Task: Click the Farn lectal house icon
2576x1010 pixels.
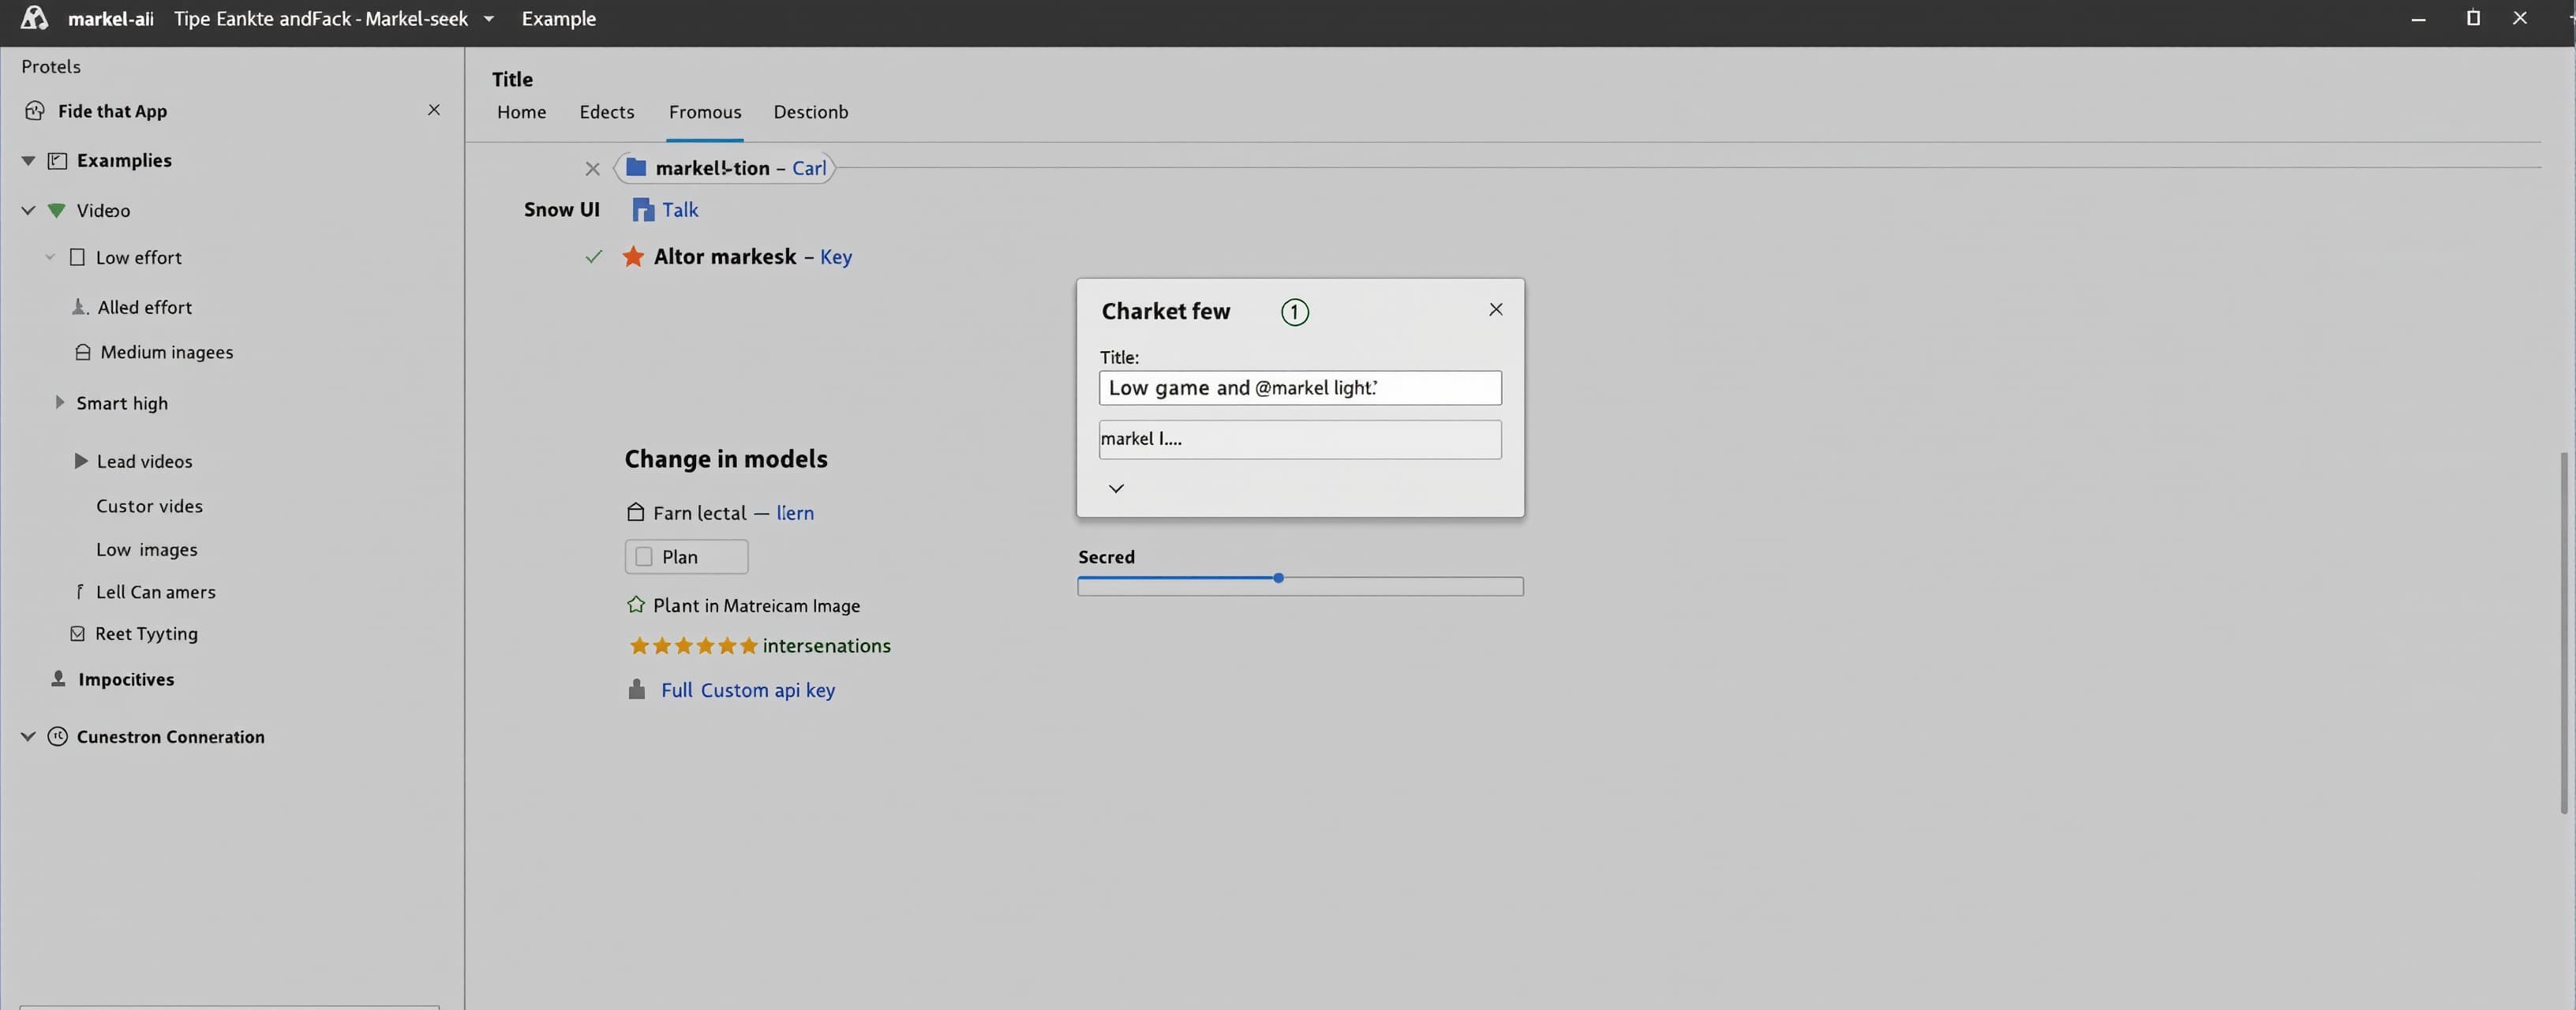Action: tap(635, 512)
